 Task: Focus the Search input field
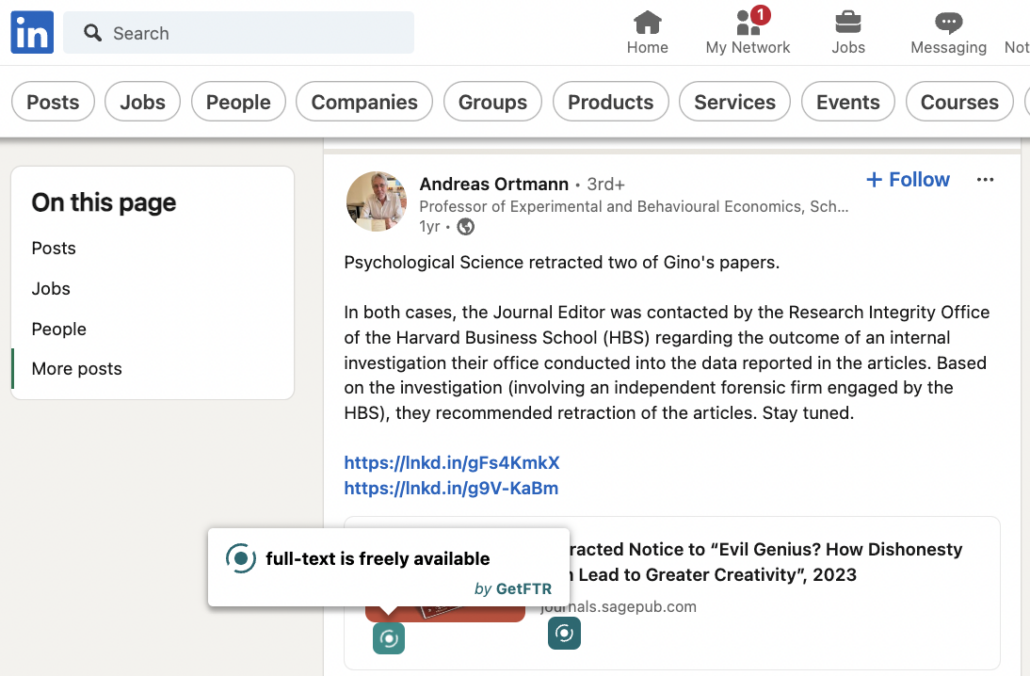click(x=238, y=33)
